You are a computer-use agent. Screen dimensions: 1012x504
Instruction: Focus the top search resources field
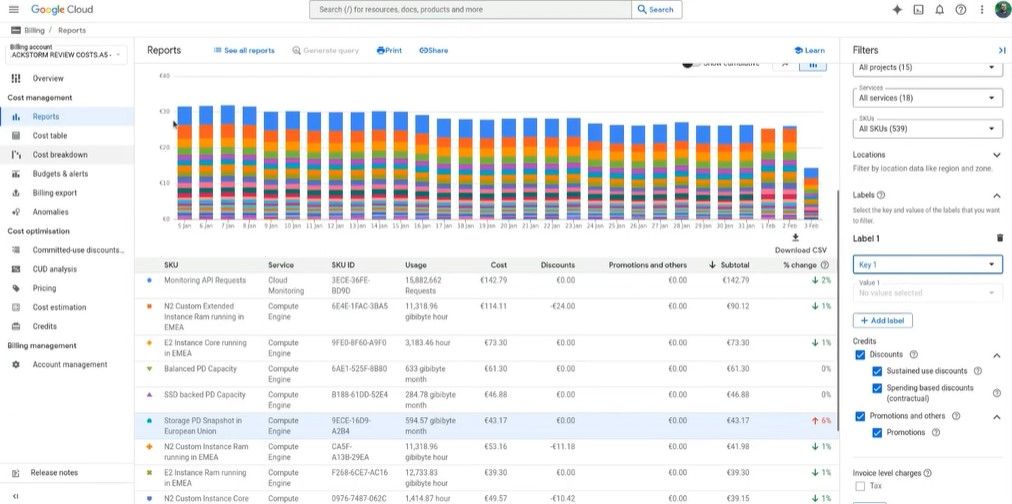[470, 10]
